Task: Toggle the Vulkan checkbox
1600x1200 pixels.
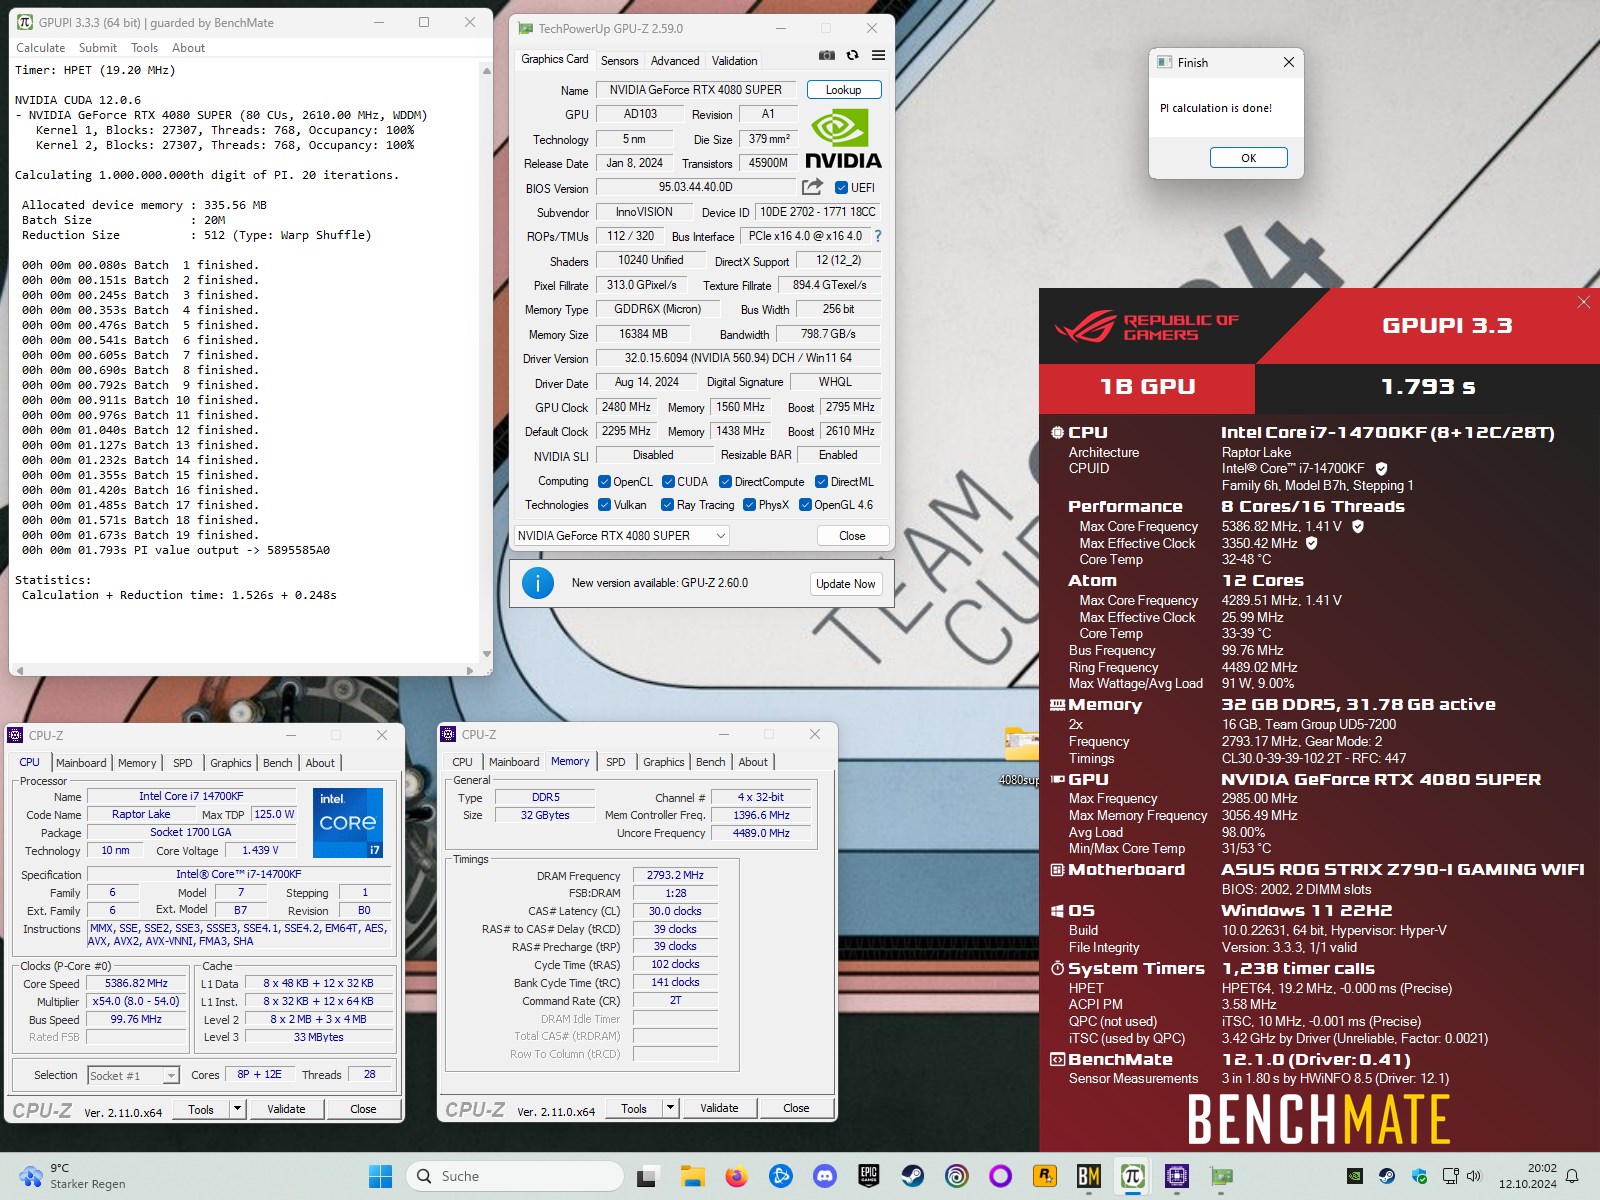Action: [x=604, y=505]
